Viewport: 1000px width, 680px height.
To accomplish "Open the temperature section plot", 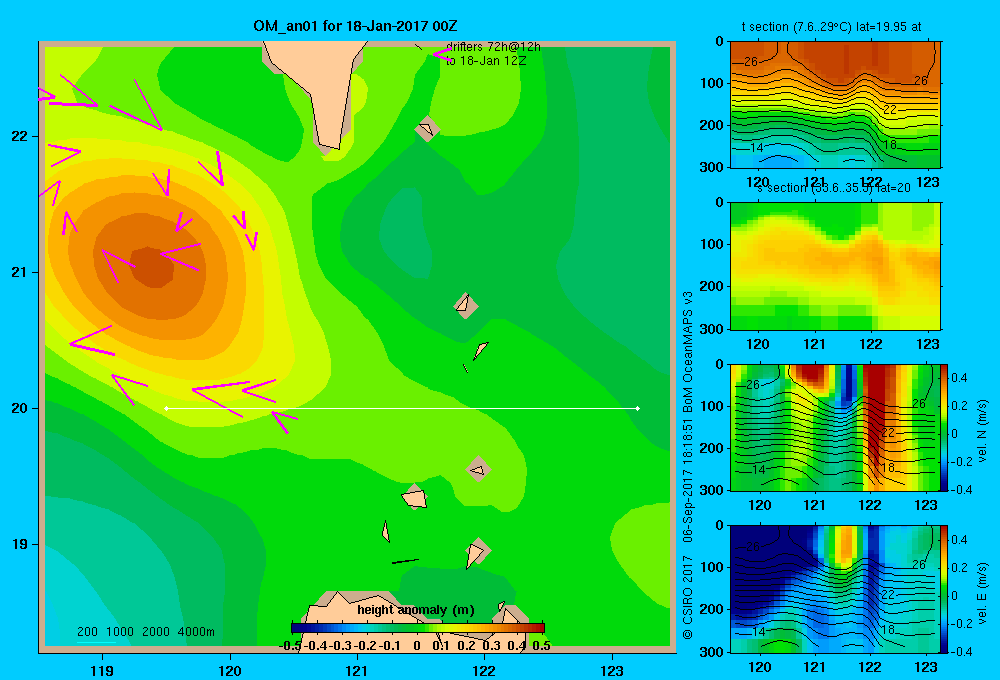I will click(835, 104).
